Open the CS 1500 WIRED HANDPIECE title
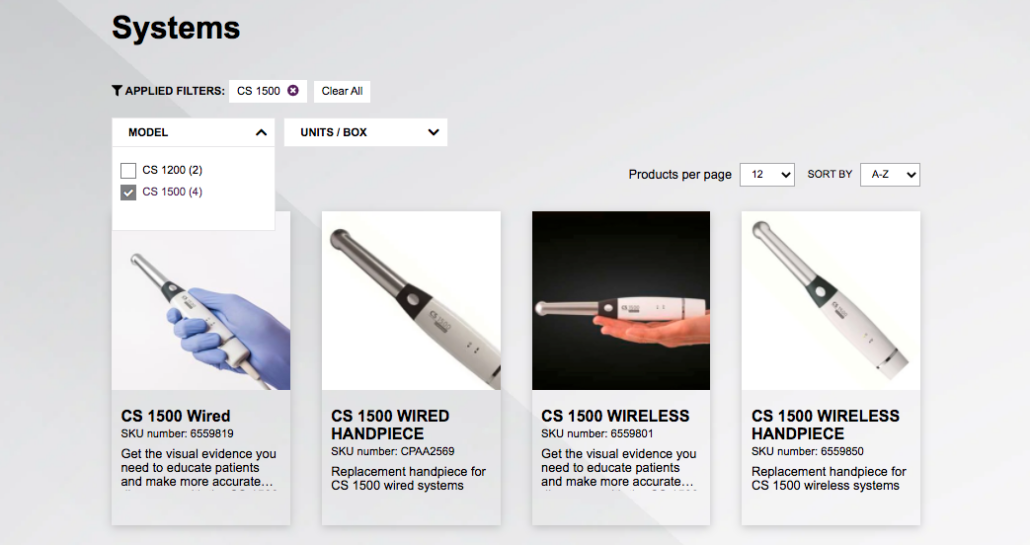Image resolution: width=1030 pixels, height=545 pixels. click(390, 425)
